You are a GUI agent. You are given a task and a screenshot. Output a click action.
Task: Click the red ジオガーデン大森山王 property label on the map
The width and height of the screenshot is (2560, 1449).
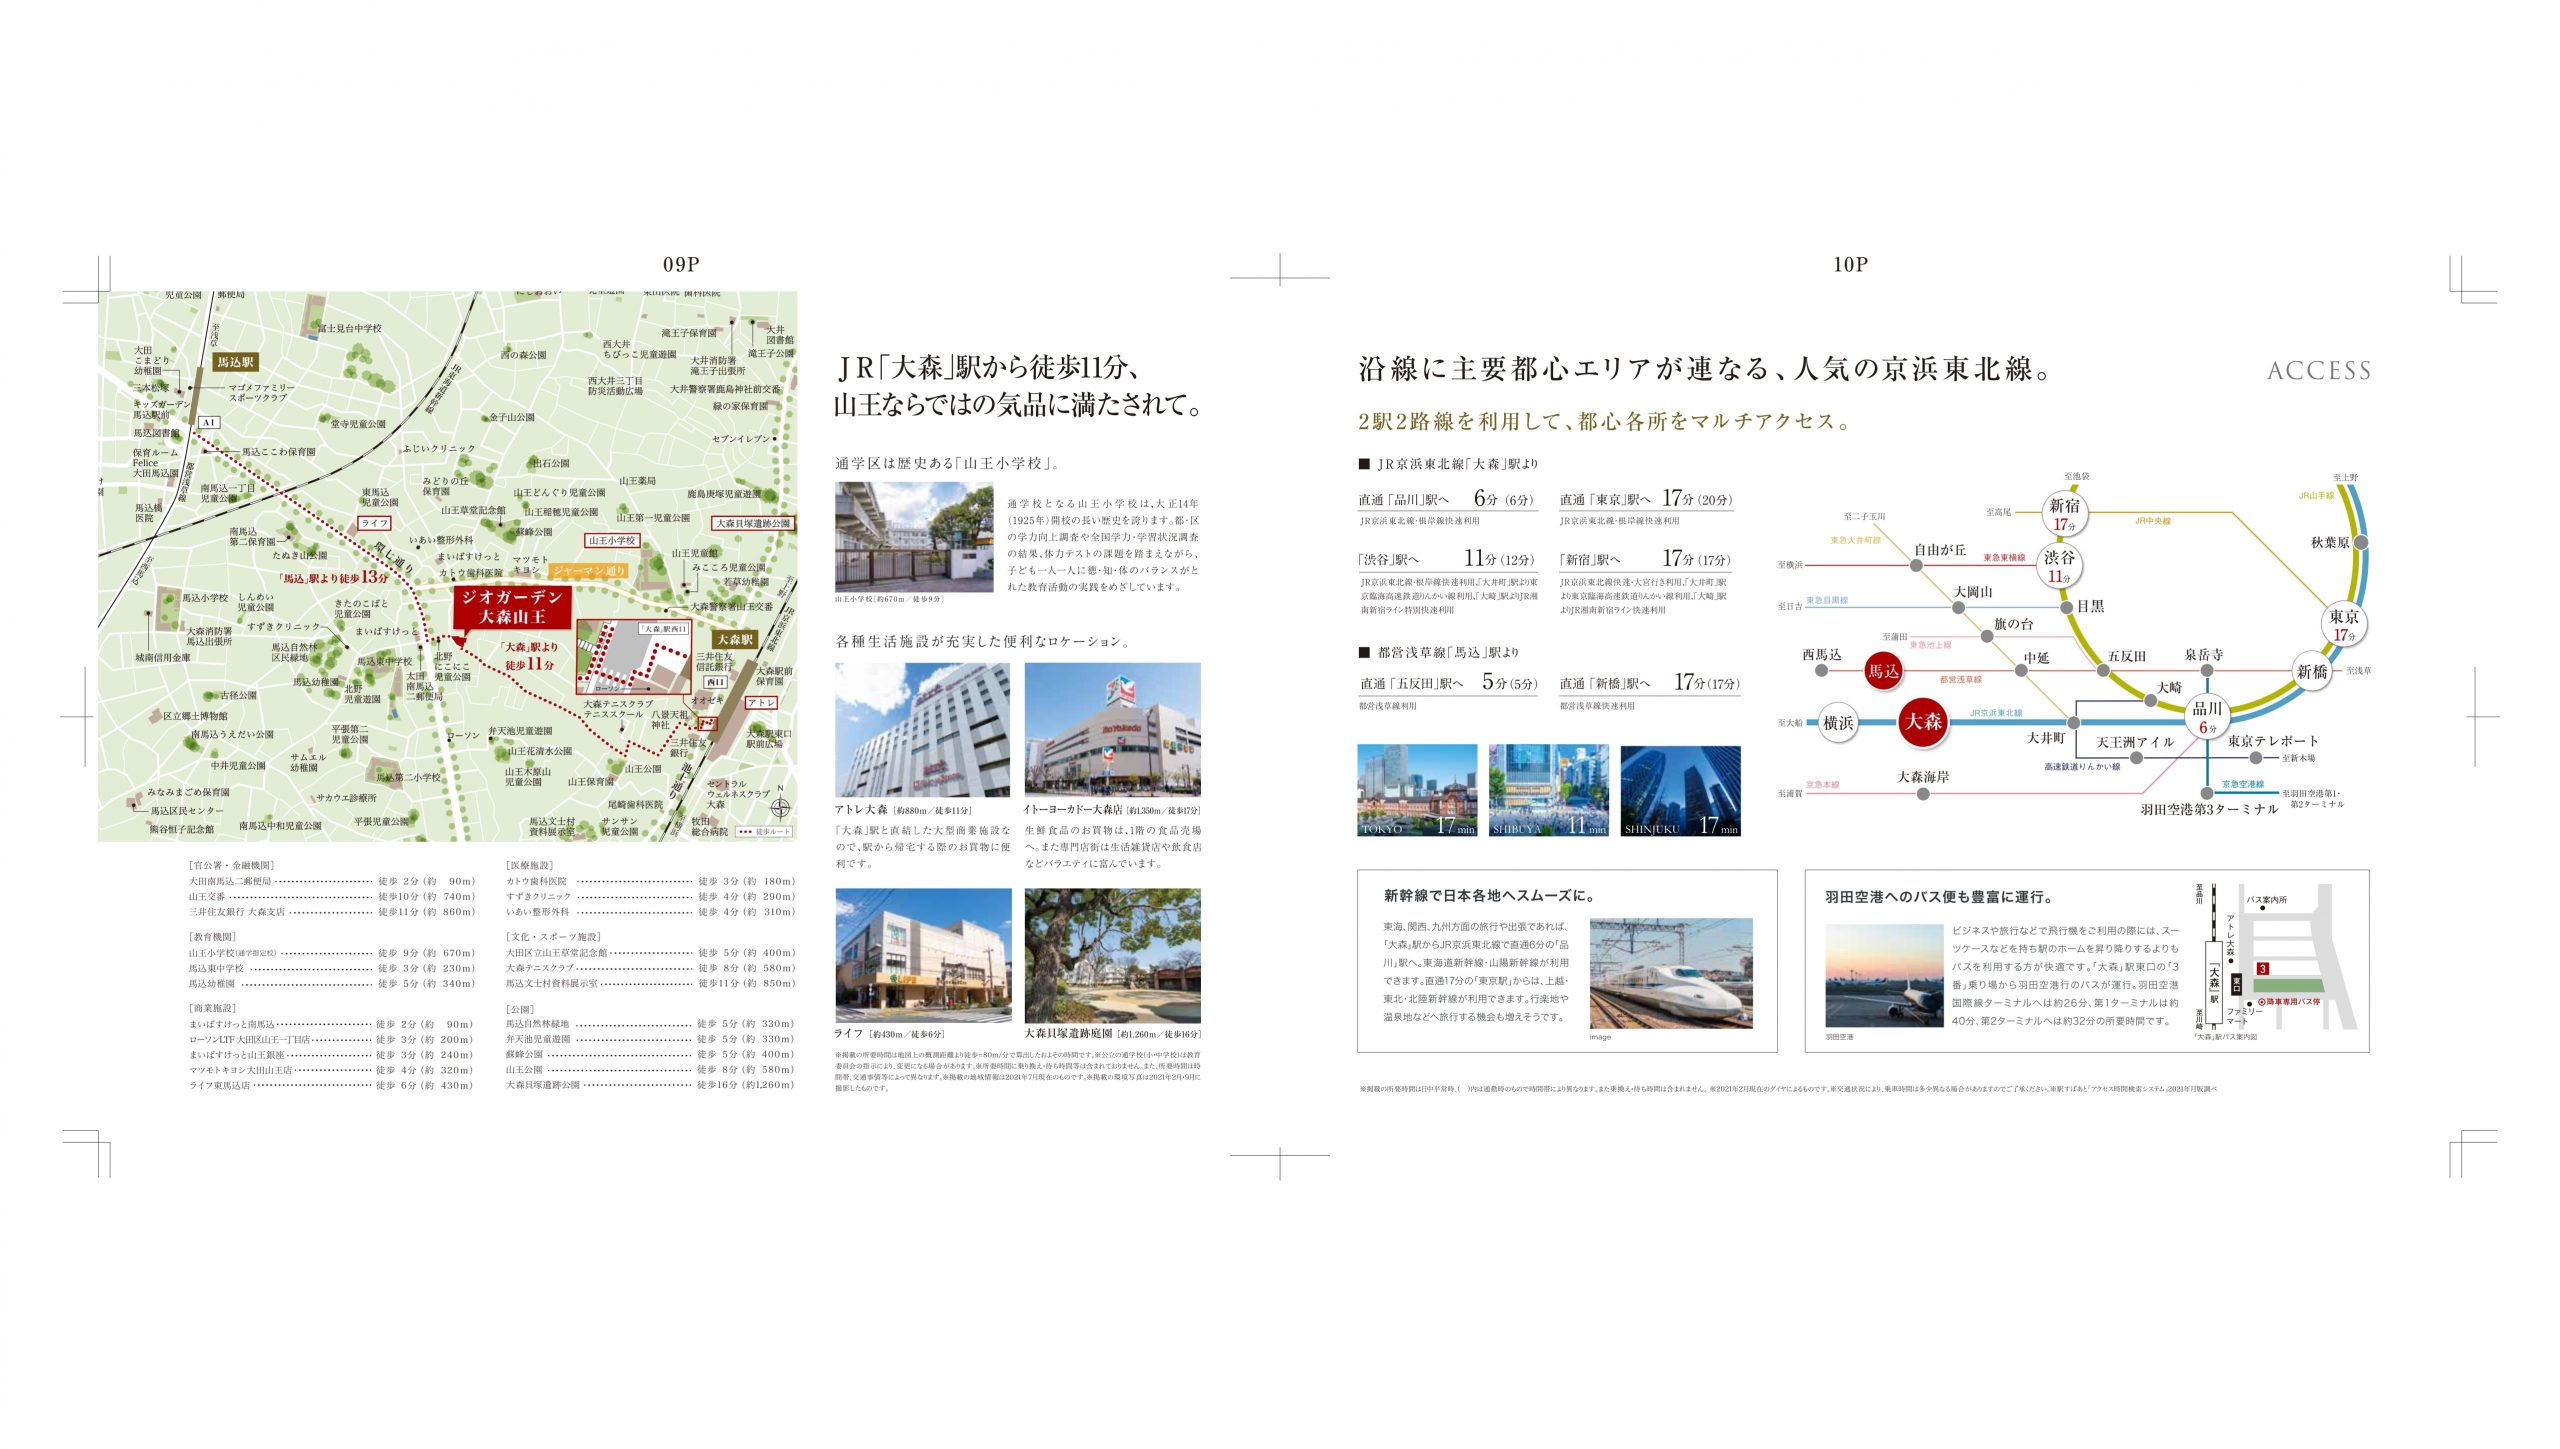(x=511, y=607)
